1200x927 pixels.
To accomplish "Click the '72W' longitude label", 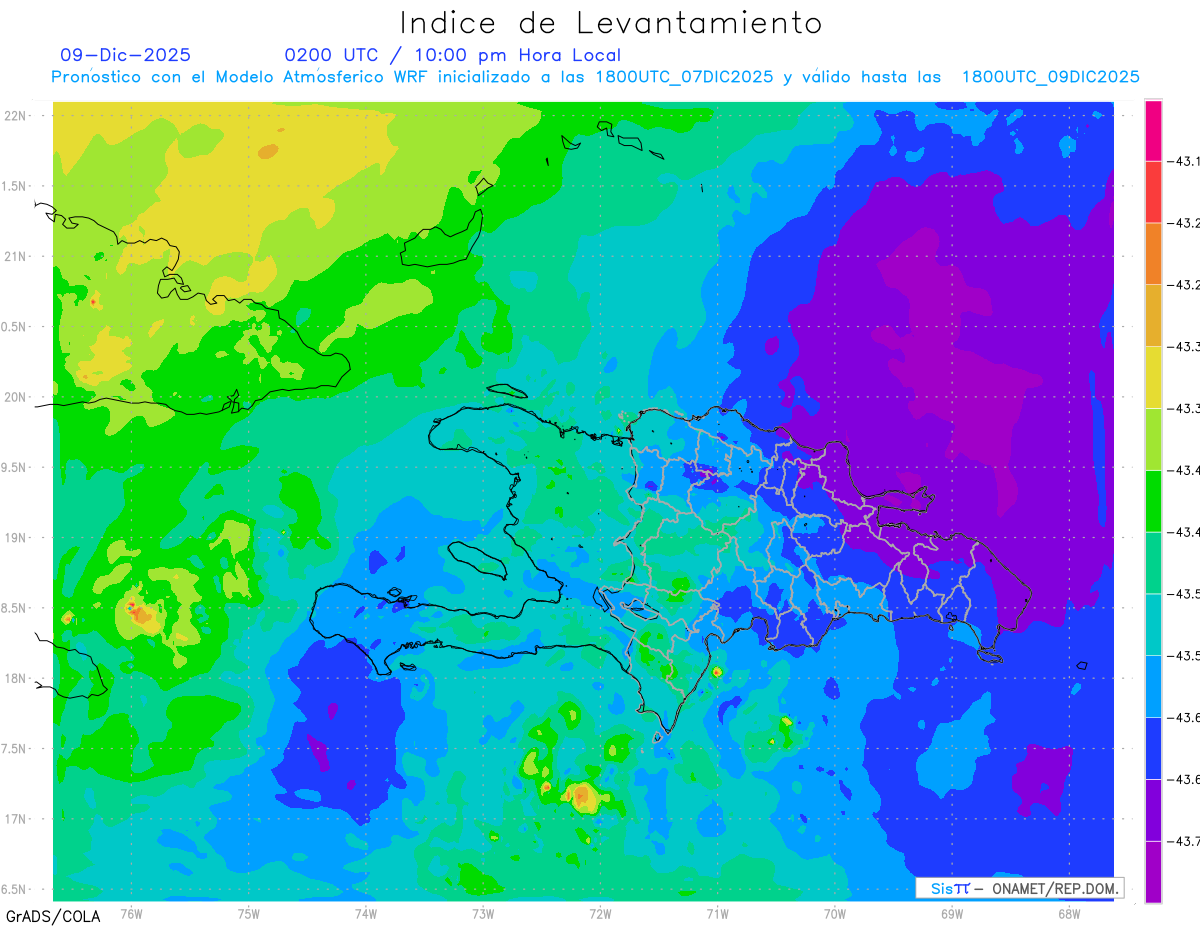I will click(600, 913).
